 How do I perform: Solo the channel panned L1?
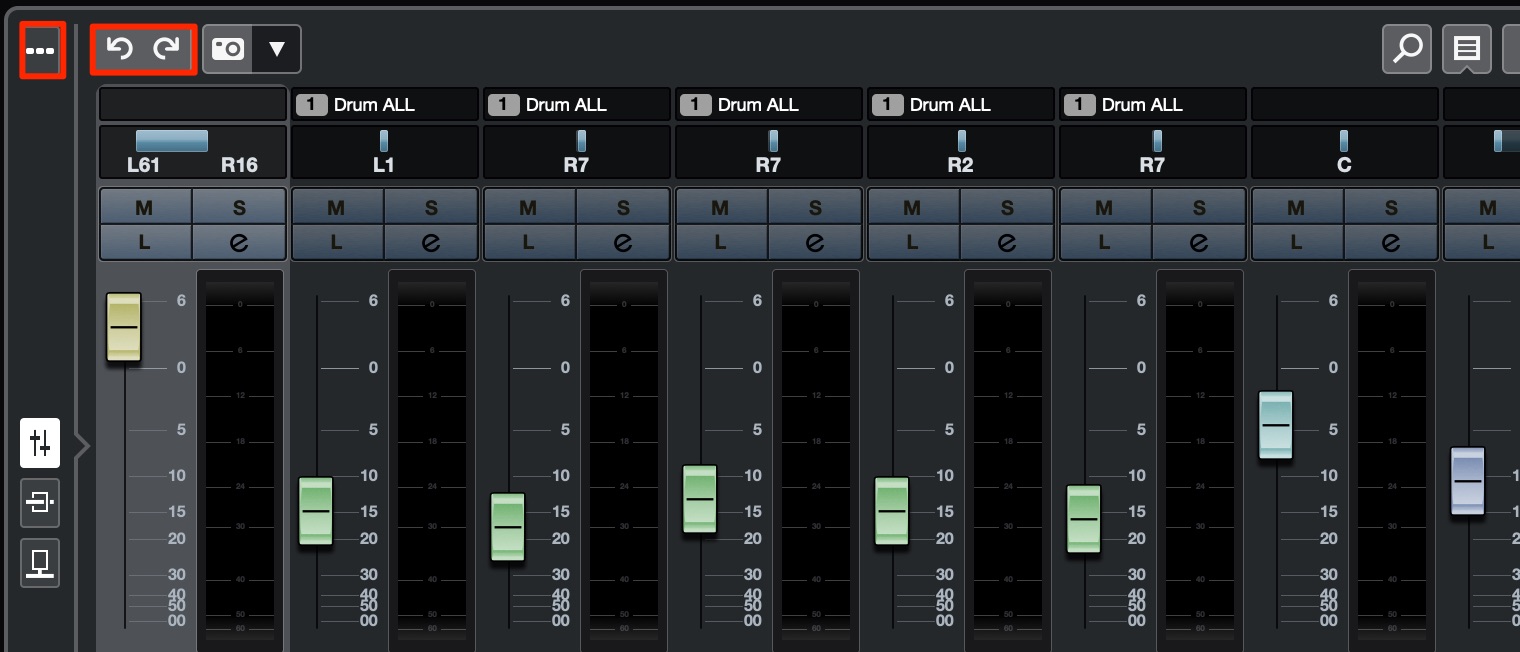pos(431,207)
